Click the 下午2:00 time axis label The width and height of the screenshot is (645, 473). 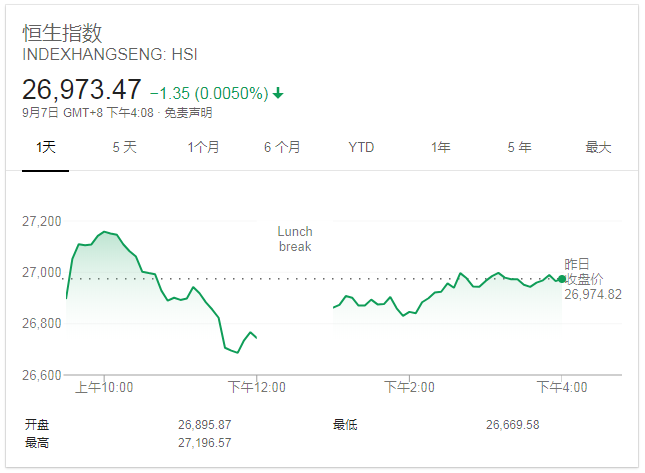(409, 387)
